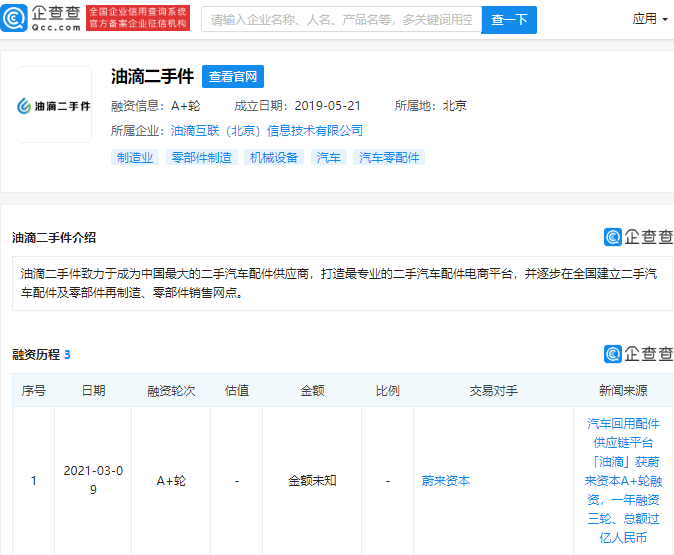This screenshot has width=674, height=555.
Task: Open the 蔚来资本 investor link
Action: point(446,481)
